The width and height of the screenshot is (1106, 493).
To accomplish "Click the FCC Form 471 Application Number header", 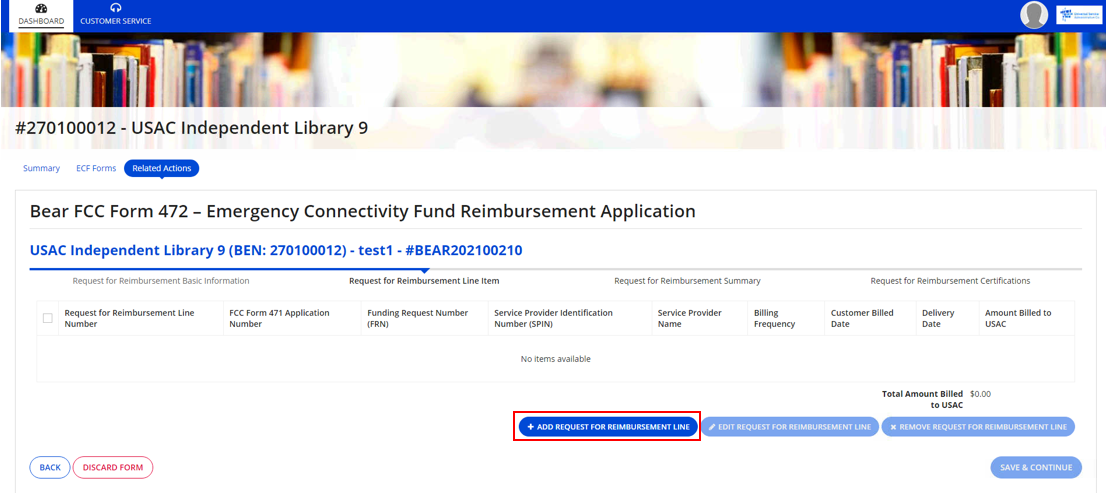I will pos(291,318).
